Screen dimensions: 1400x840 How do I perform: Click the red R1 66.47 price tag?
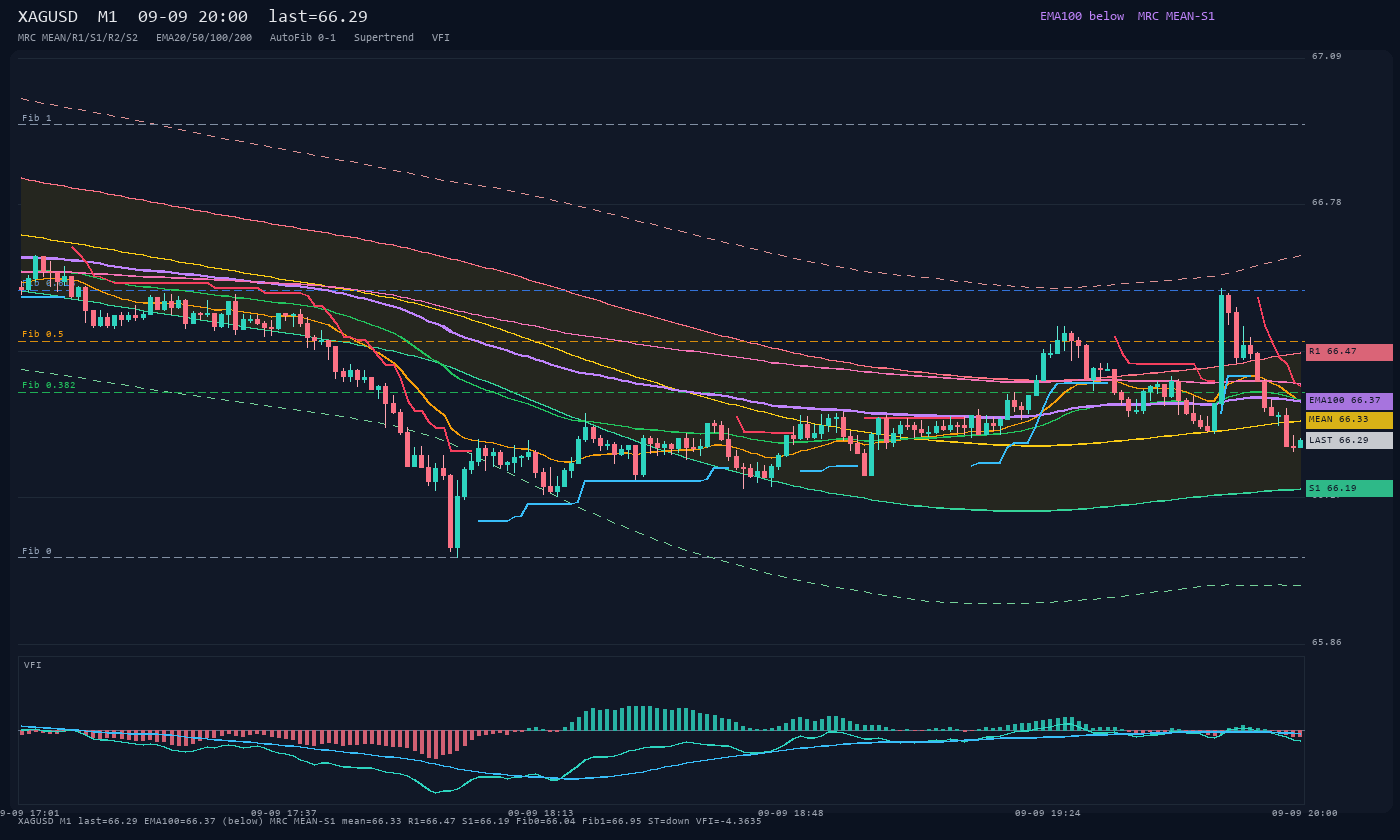[1349, 352]
